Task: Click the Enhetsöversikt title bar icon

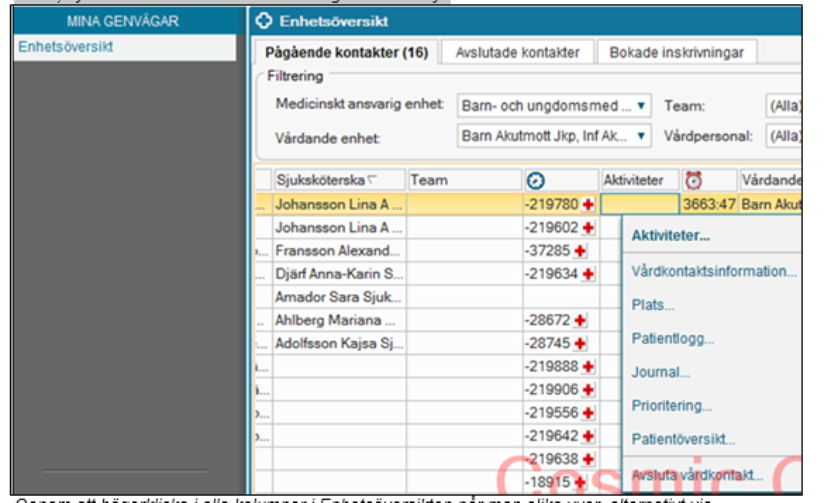Action: point(264,21)
